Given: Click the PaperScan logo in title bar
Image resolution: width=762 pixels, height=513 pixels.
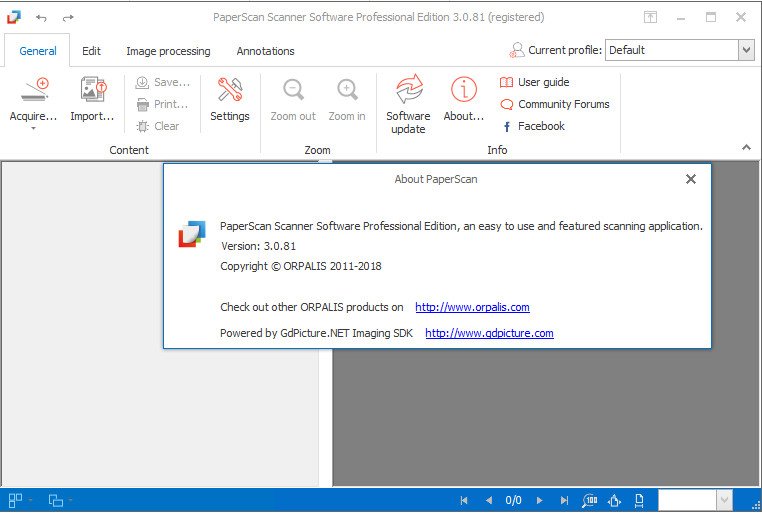Looking at the screenshot, I should point(14,17).
